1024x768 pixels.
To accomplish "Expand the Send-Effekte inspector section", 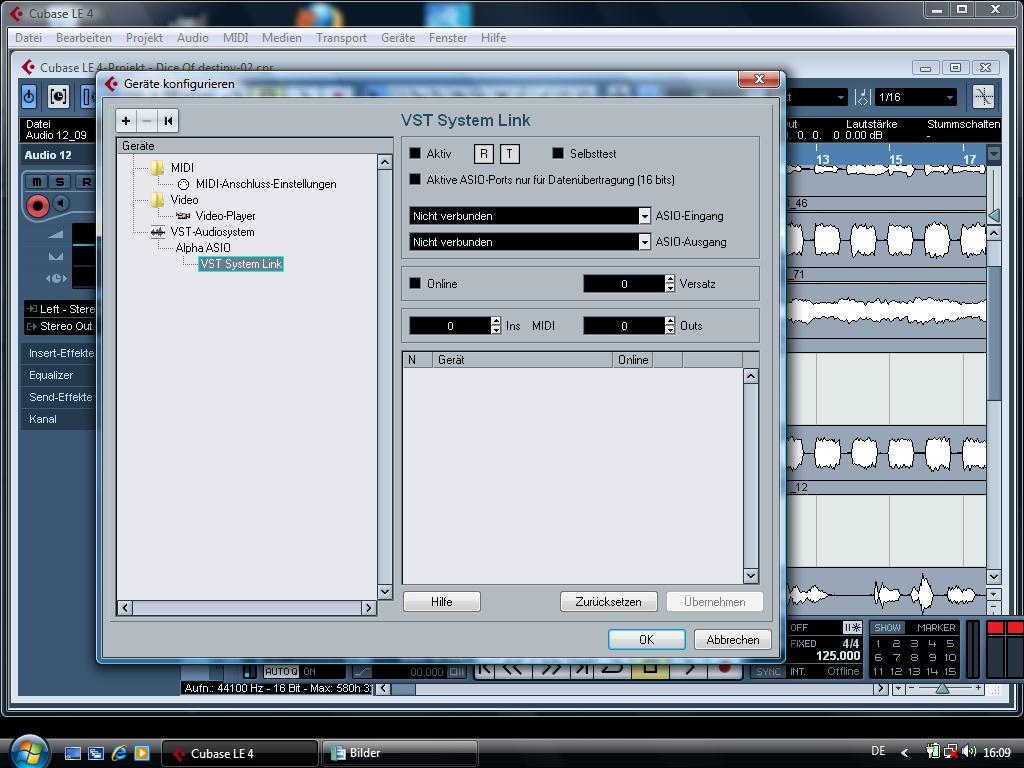I will 59,397.
